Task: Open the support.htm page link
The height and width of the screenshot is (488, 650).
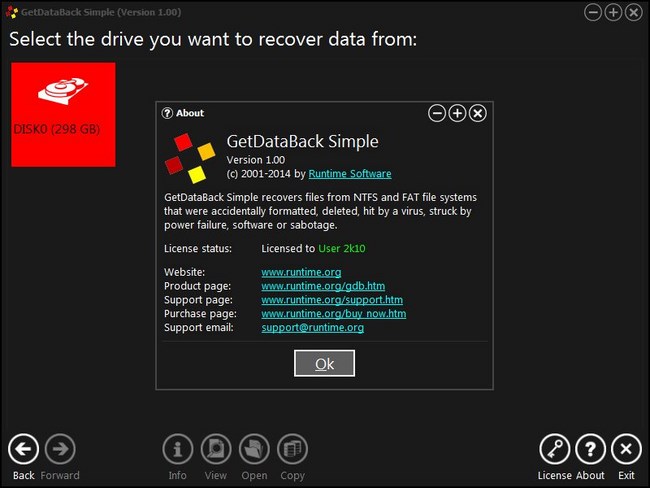Action: pos(332,300)
